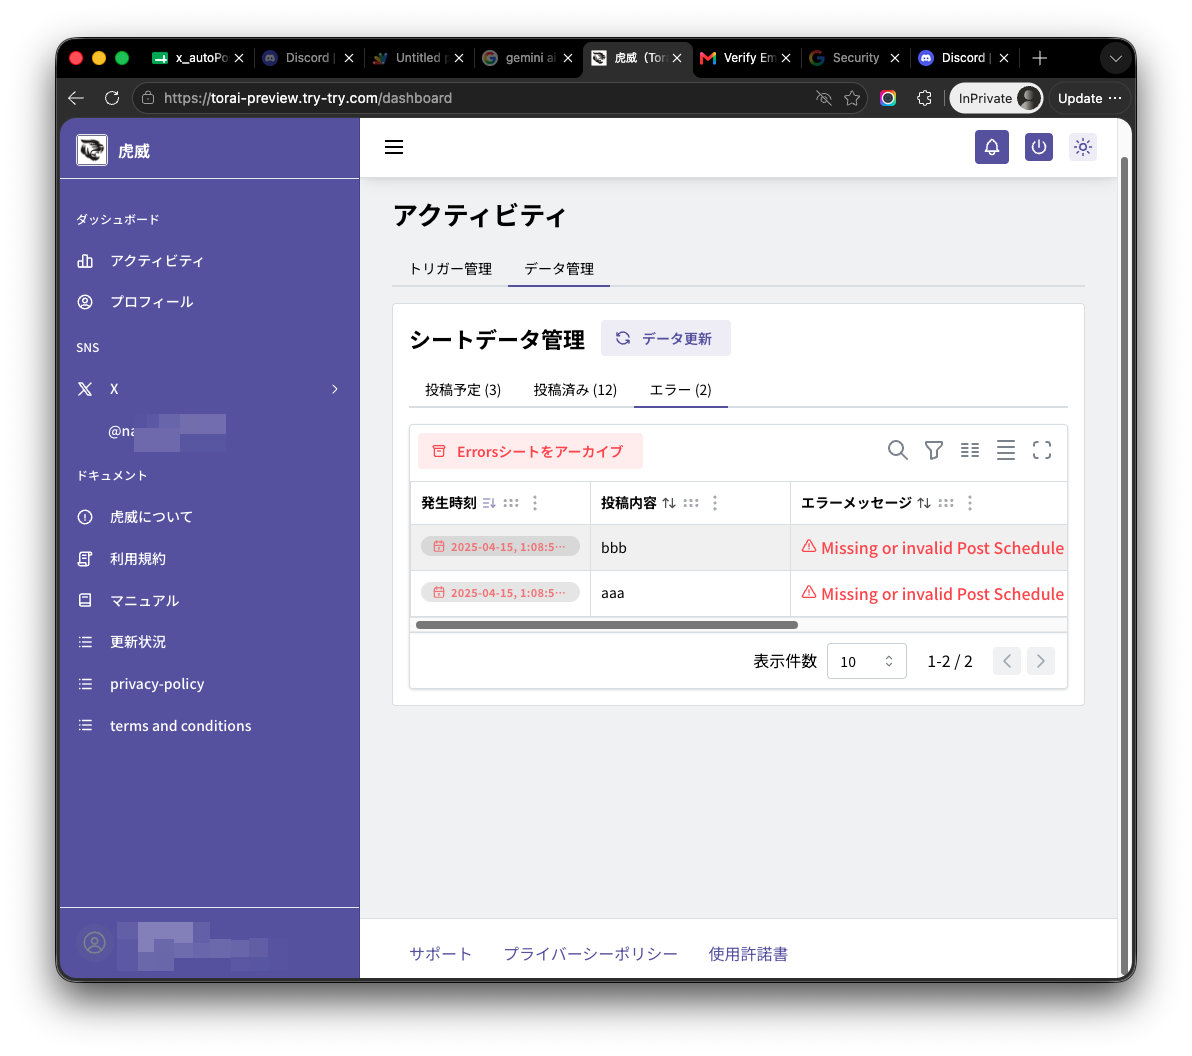This screenshot has width=1192, height=1056.
Task: Select the データ管理 tab
Action: (x=559, y=268)
